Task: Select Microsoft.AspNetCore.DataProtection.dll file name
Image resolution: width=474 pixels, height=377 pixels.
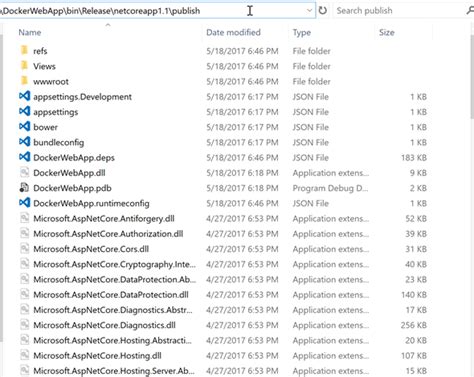Action: pos(111,295)
